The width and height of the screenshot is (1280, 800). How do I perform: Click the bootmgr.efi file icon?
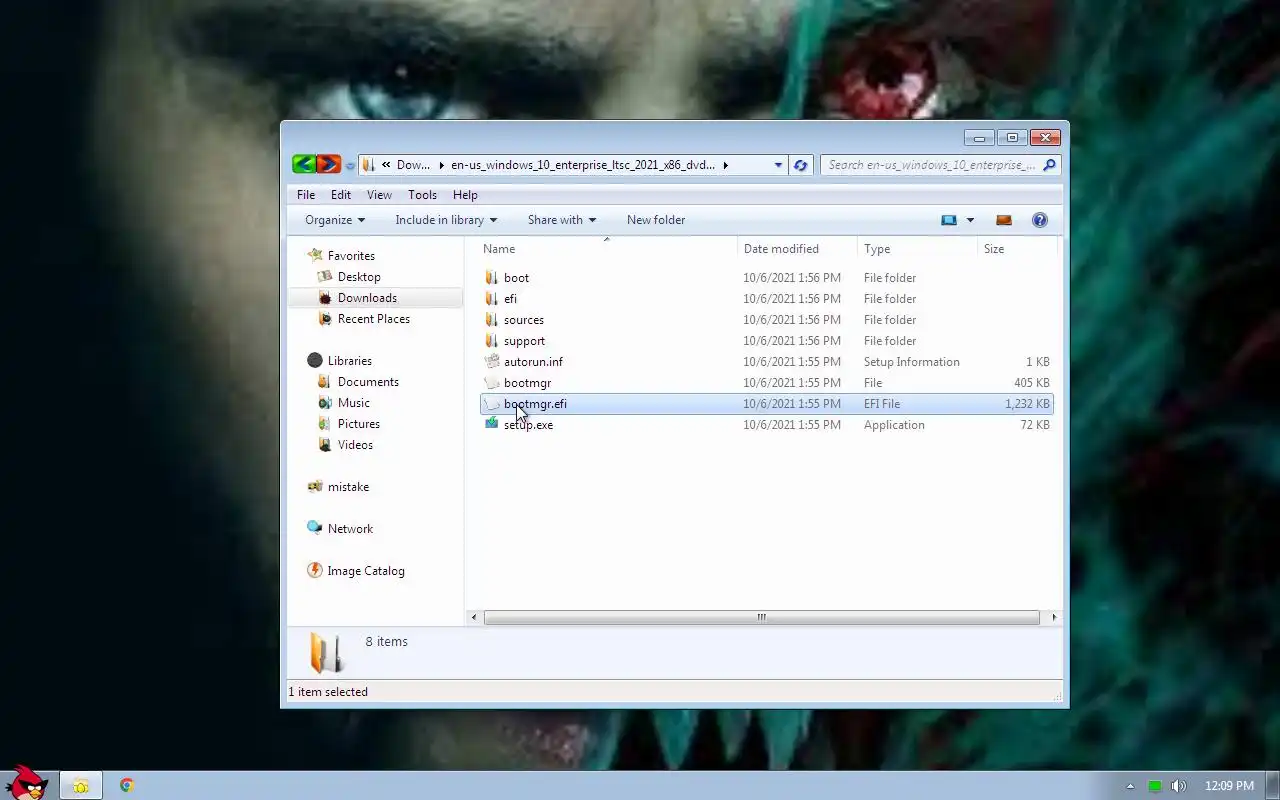pos(491,404)
